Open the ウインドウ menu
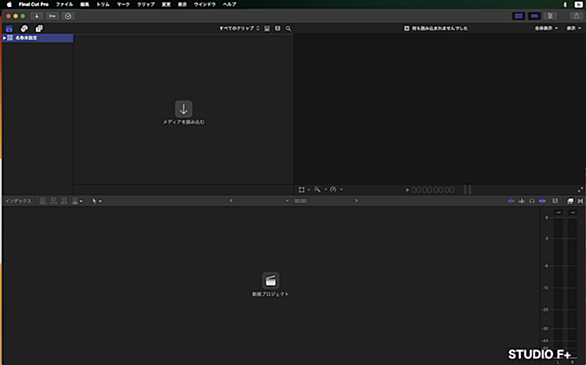This screenshot has width=586, height=365. (204, 4)
